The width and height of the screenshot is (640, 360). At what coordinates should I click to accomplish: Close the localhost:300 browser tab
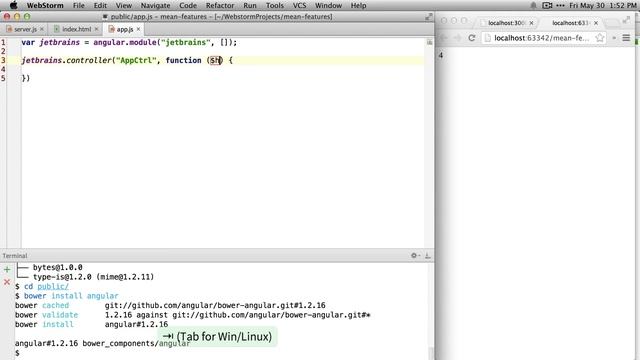click(x=531, y=23)
